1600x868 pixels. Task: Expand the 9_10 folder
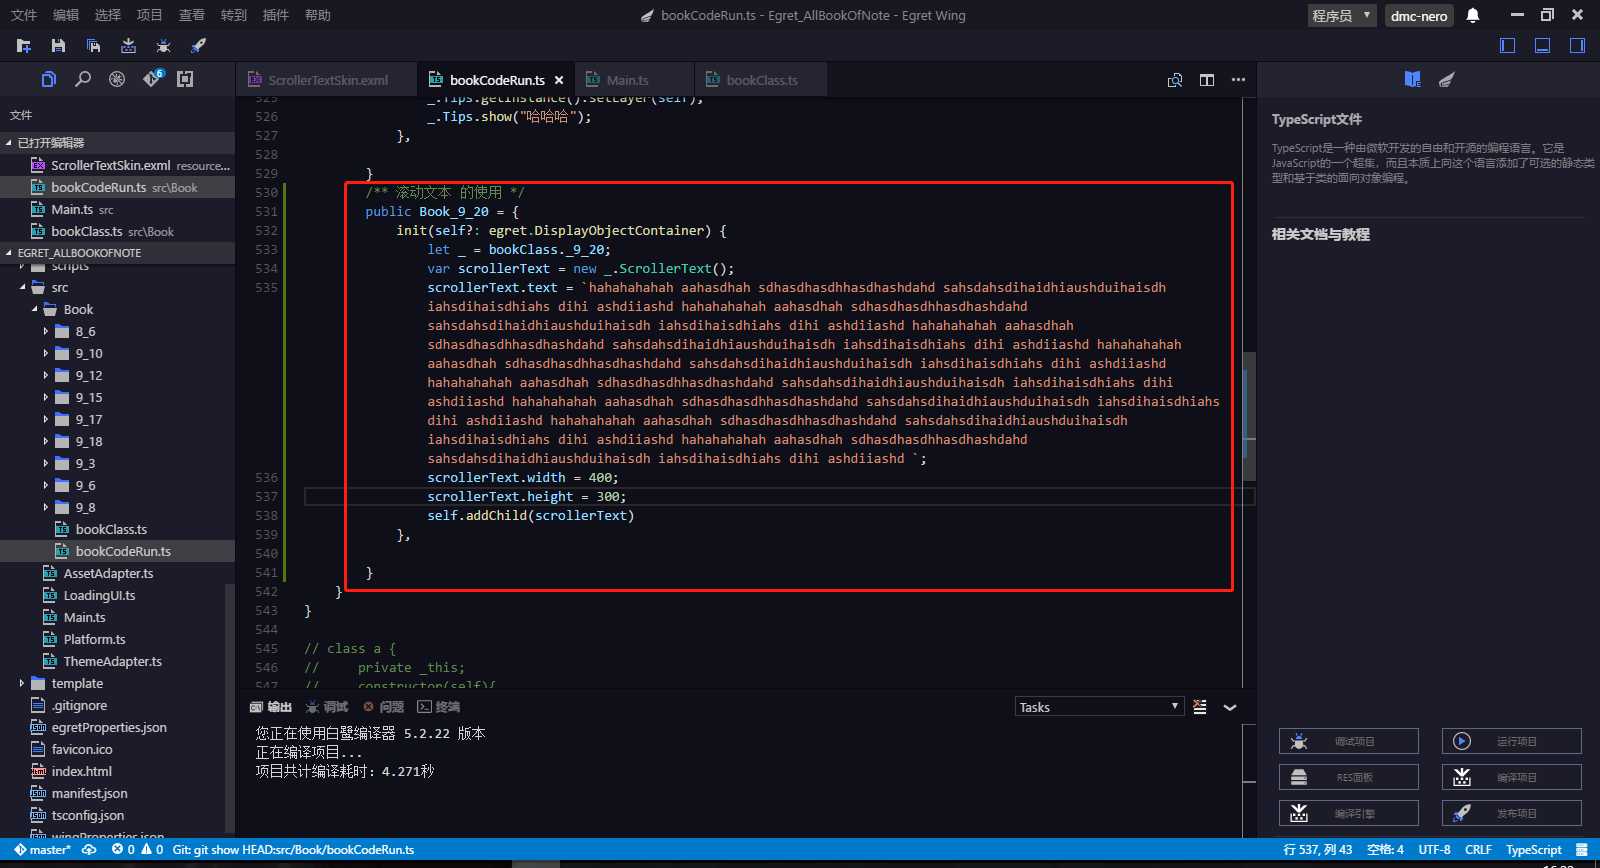click(46, 353)
